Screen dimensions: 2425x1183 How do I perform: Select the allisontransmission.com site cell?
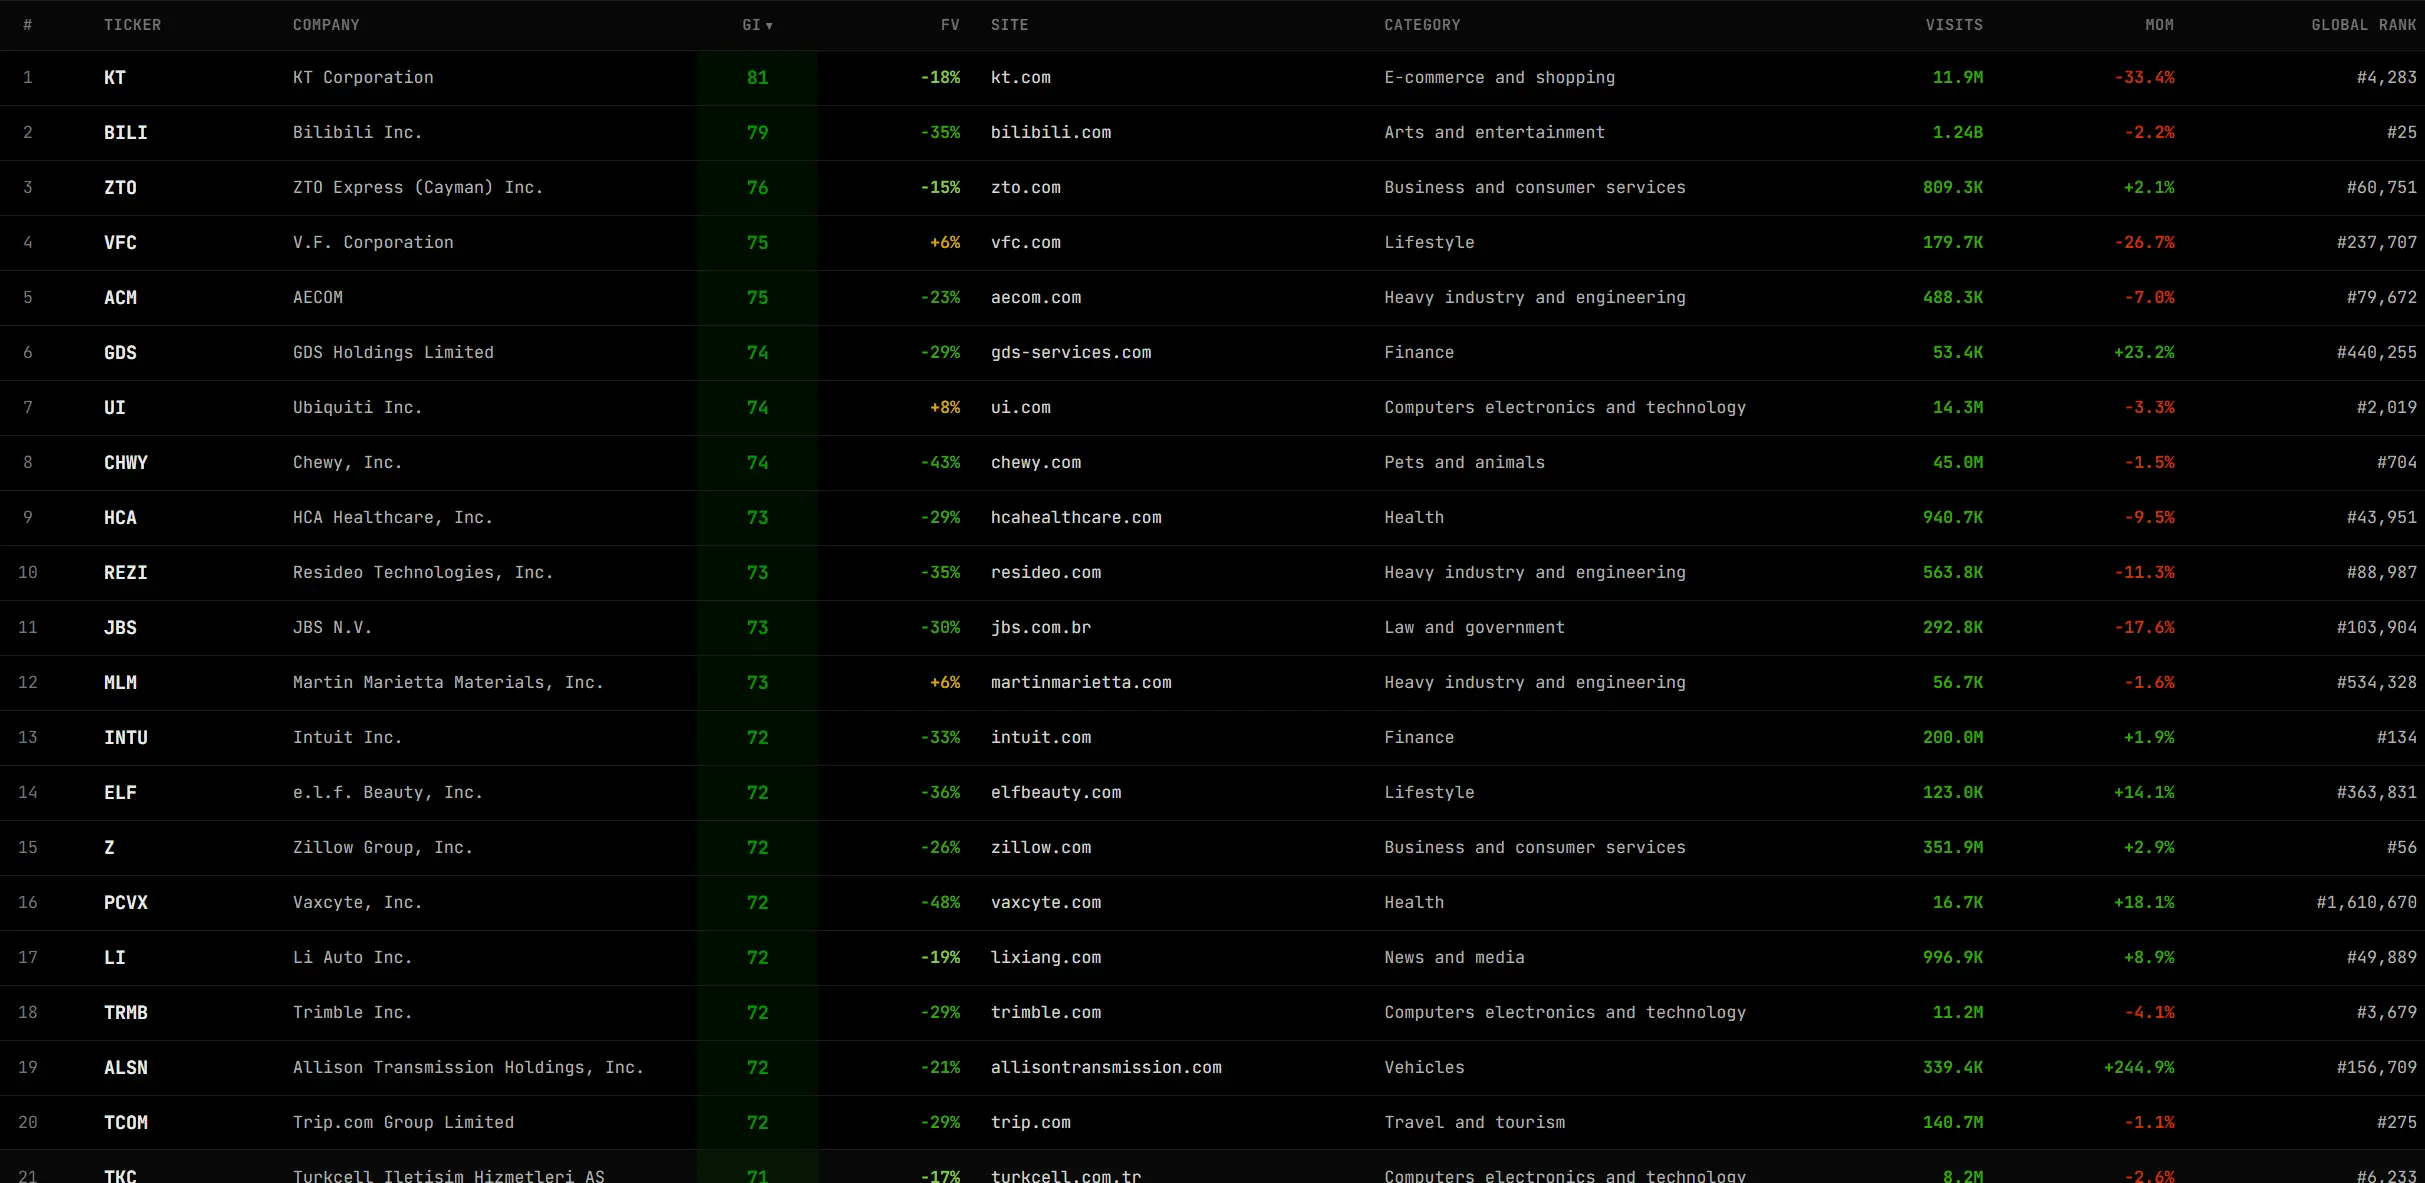[x=1106, y=1068]
